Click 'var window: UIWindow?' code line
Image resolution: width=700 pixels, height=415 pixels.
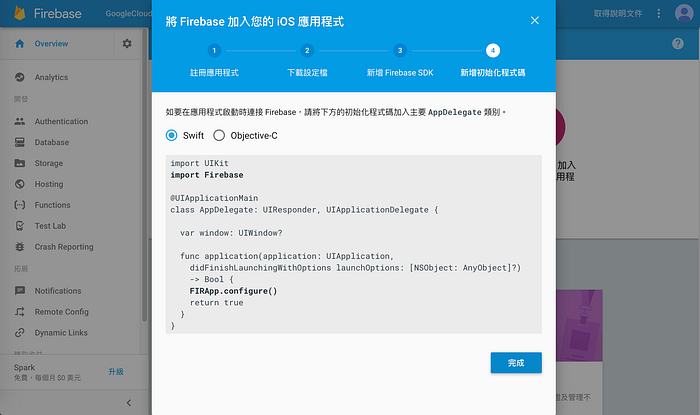tap(231, 233)
